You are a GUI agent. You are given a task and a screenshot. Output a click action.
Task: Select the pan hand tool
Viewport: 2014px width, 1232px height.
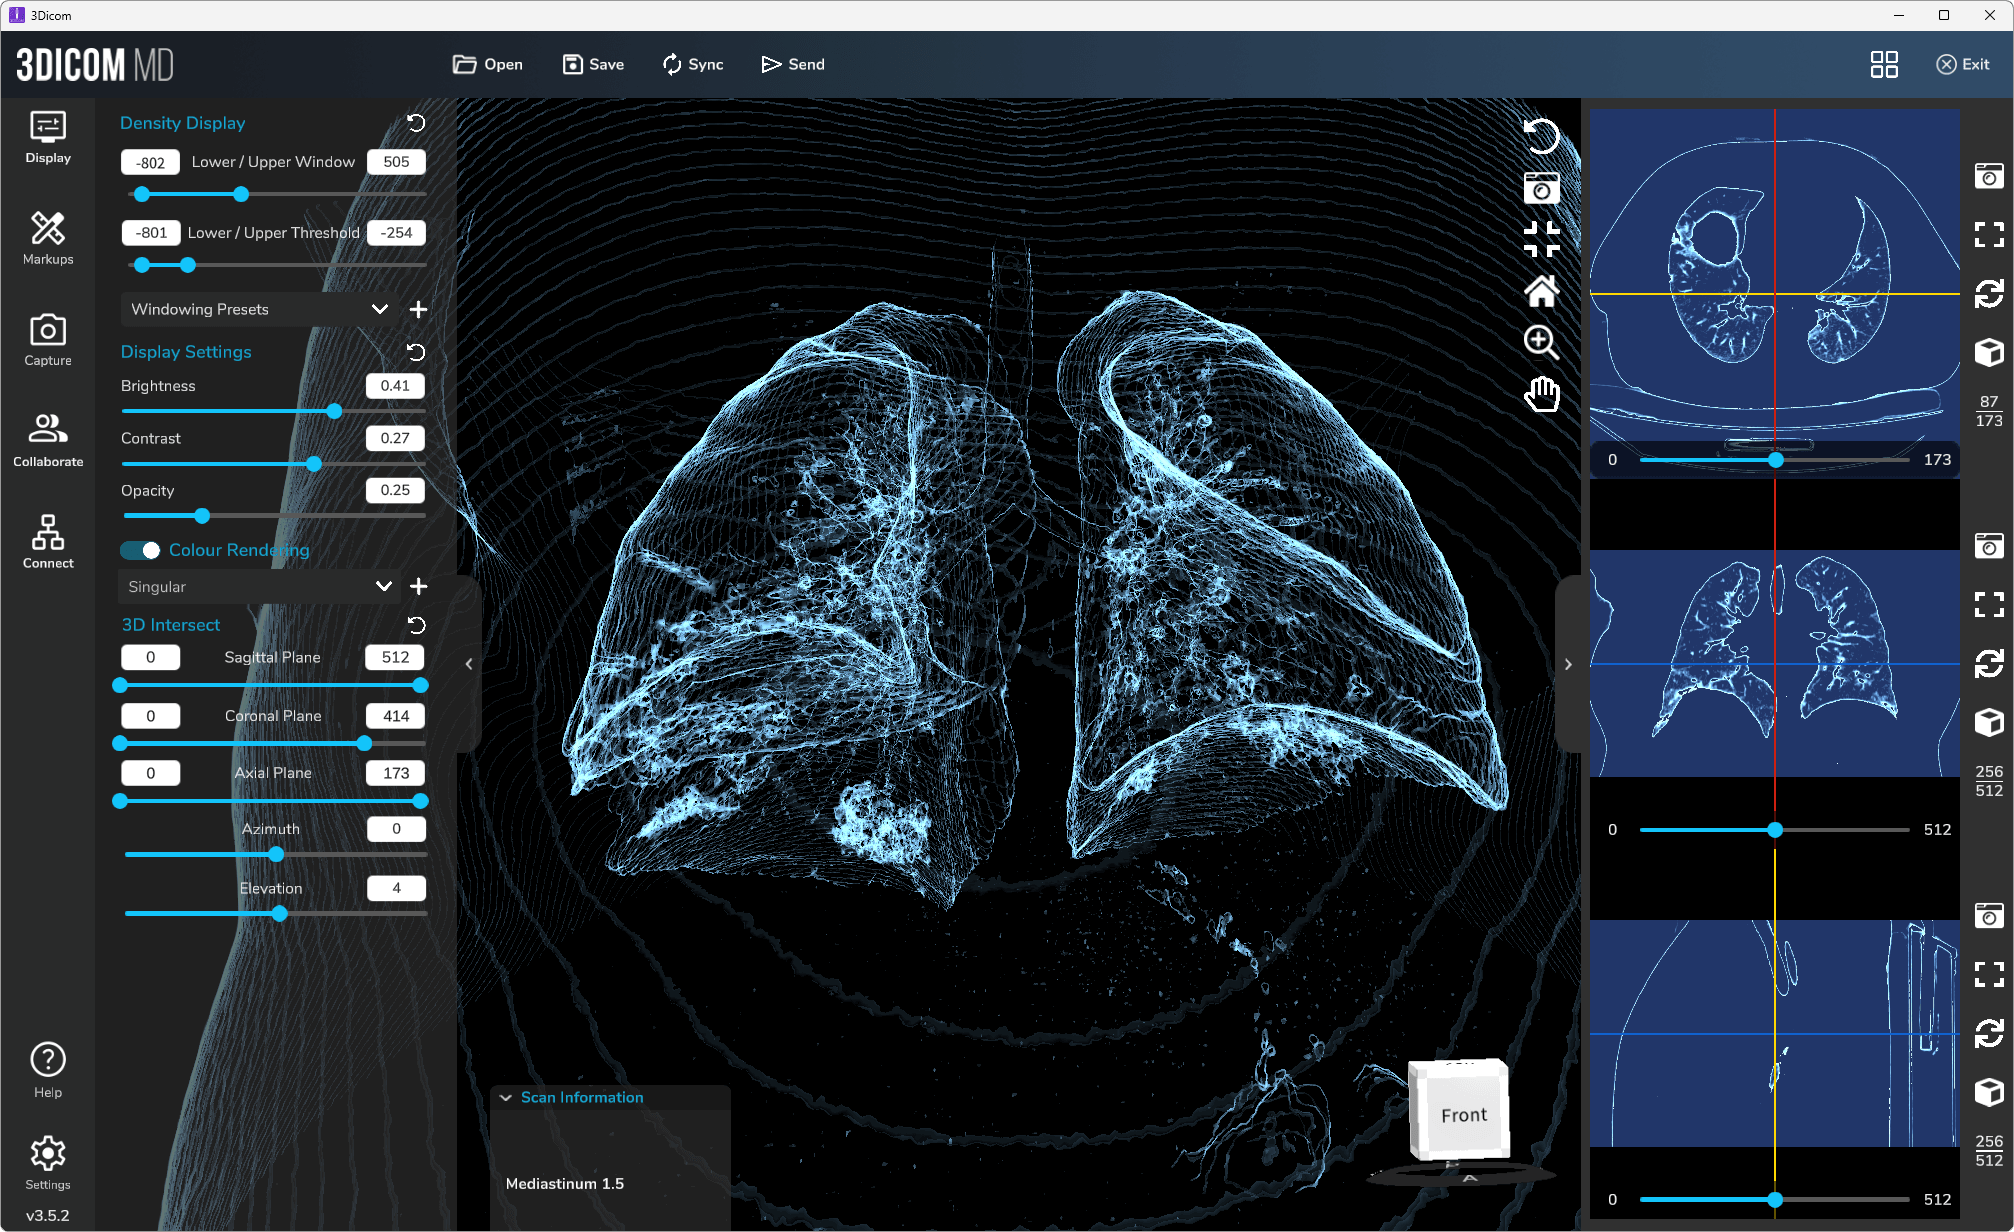tap(1541, 394)
